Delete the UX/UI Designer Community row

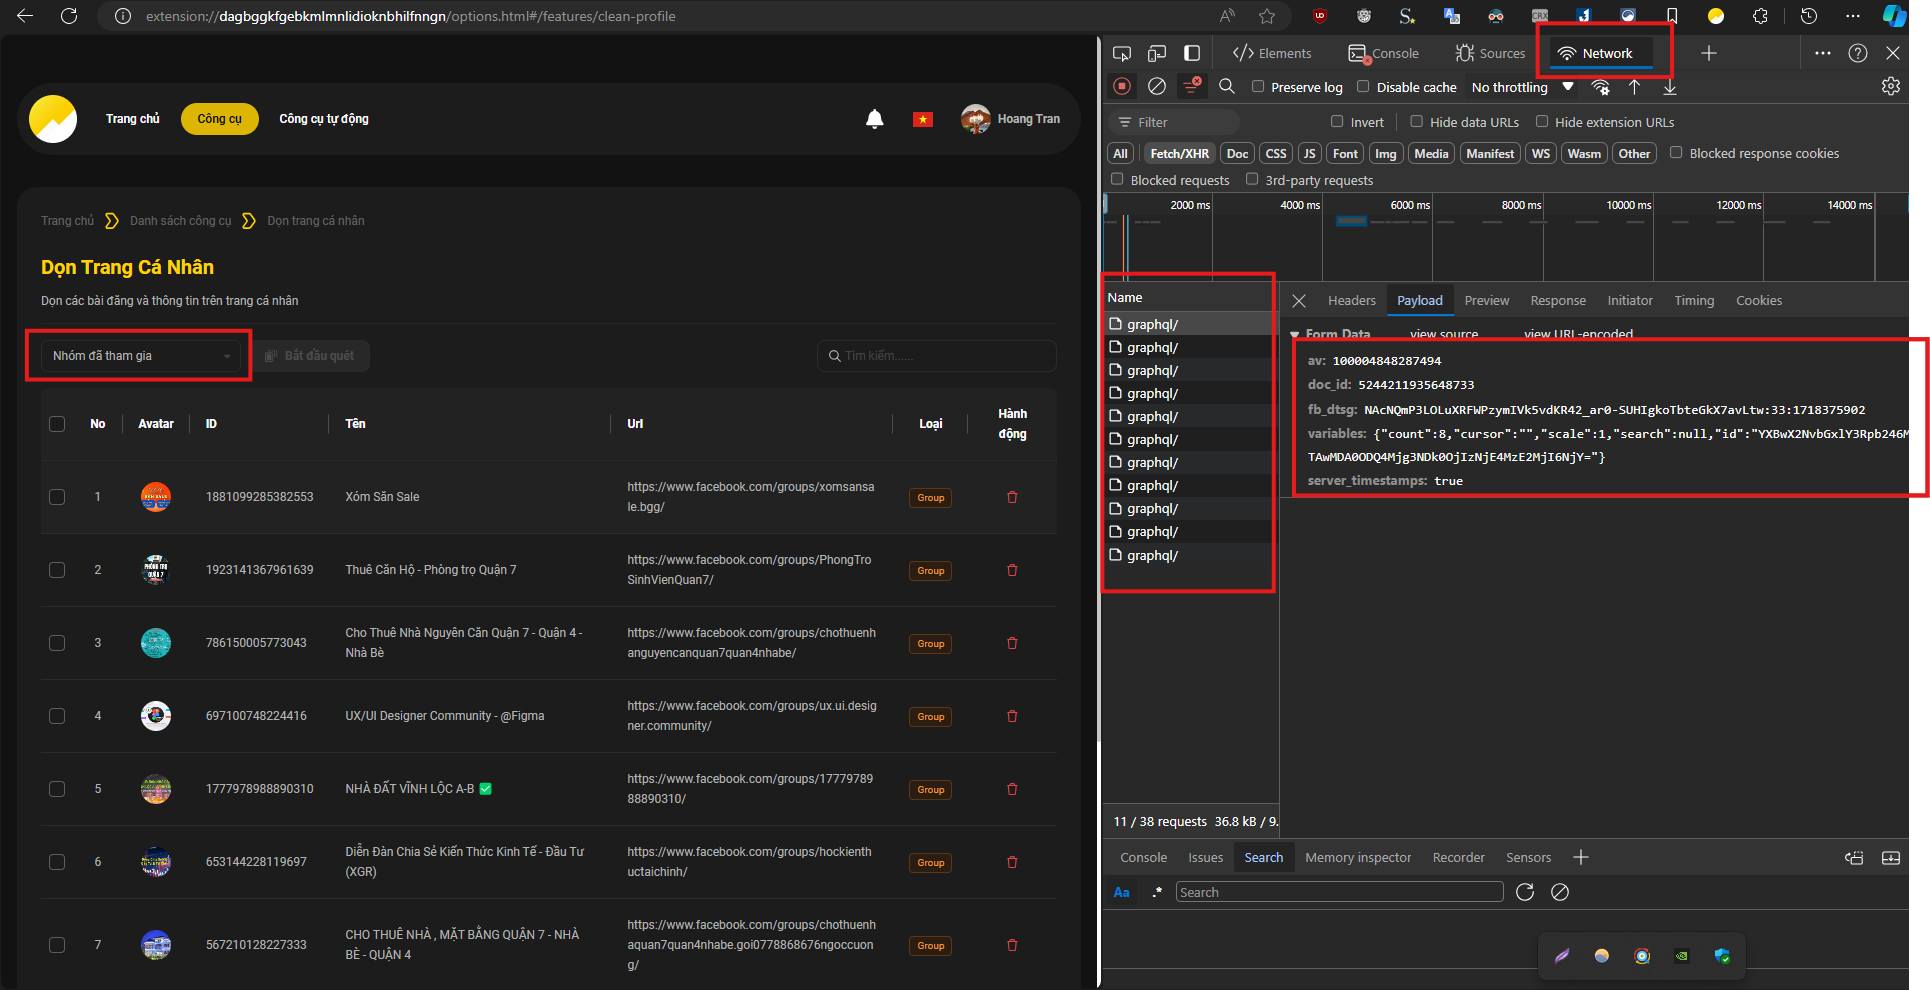coord(1012,716)
